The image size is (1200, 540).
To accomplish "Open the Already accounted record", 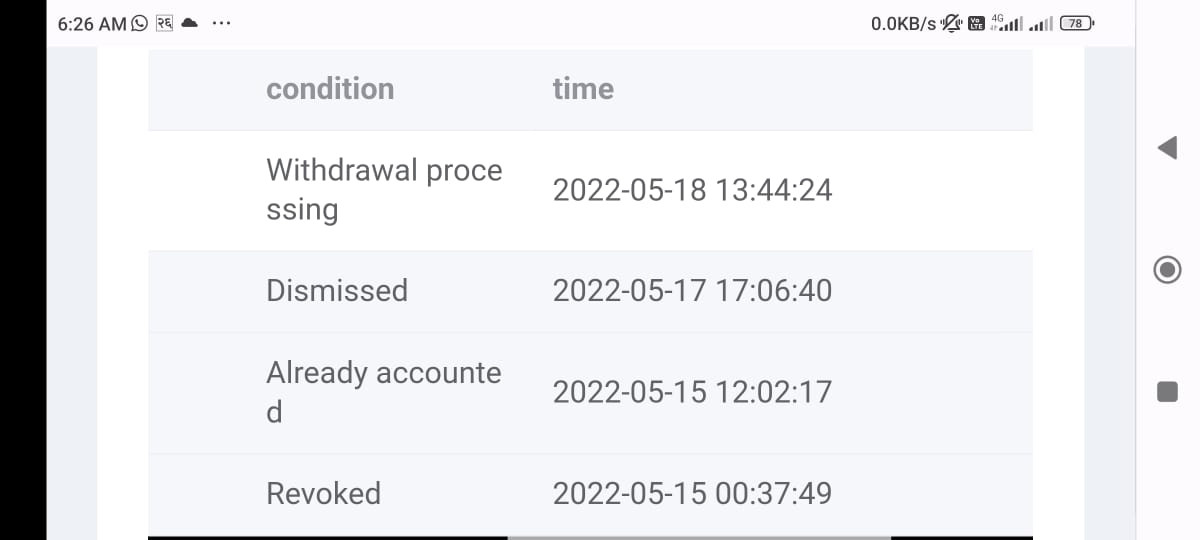I will [590, 392].
